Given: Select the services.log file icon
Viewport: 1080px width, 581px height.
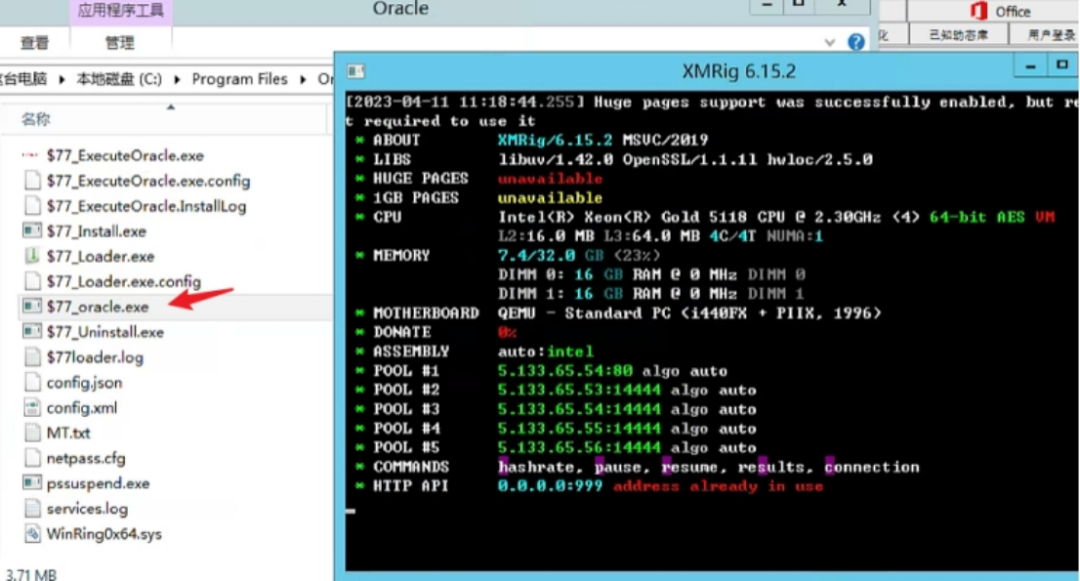Looking at the screenshot, I should click(32, 508).
